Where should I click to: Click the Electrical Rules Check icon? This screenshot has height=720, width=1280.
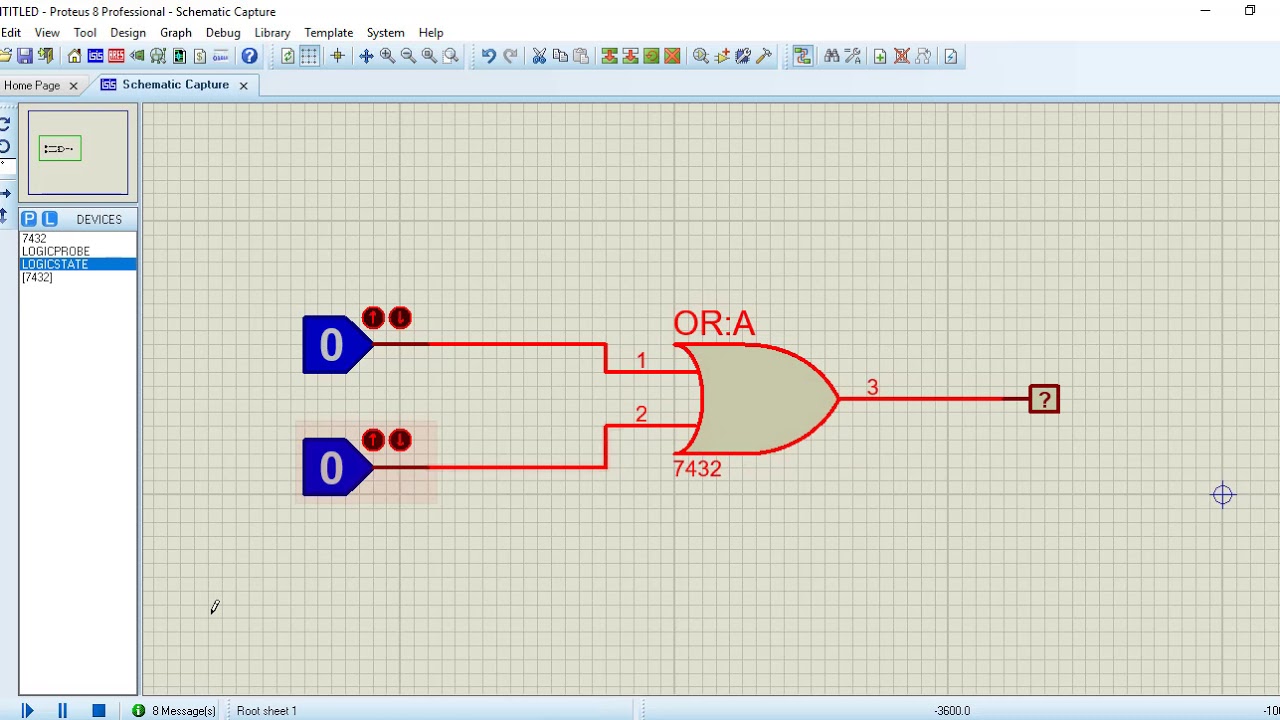(951, 56)
